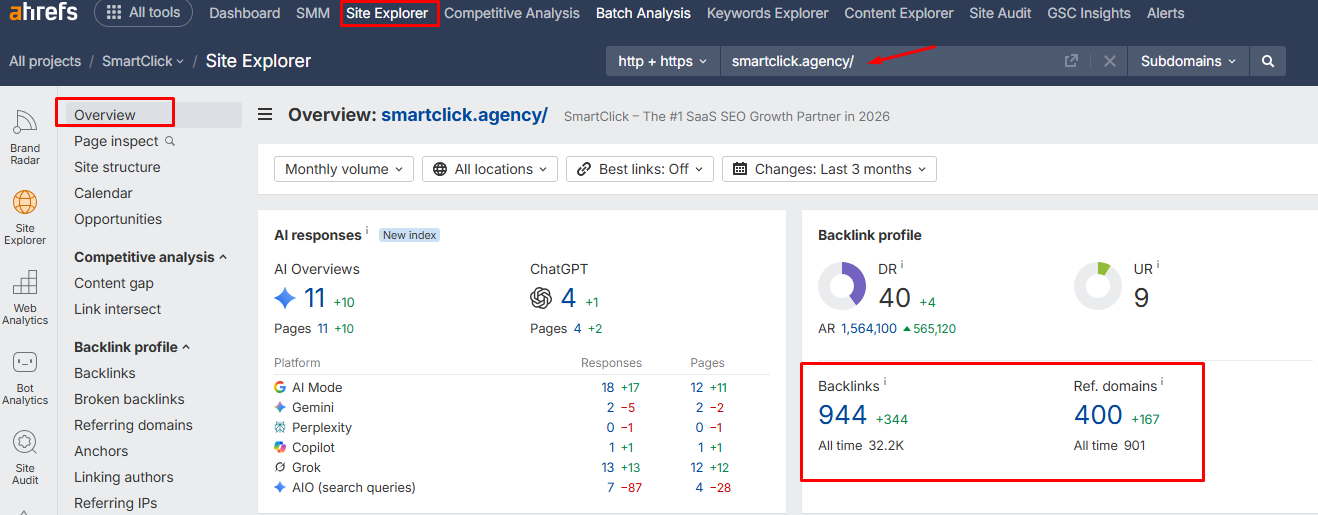The image size is (1318, 515).
Task: Click the Perplexity platform icon
Action: (x=280, y=427)
